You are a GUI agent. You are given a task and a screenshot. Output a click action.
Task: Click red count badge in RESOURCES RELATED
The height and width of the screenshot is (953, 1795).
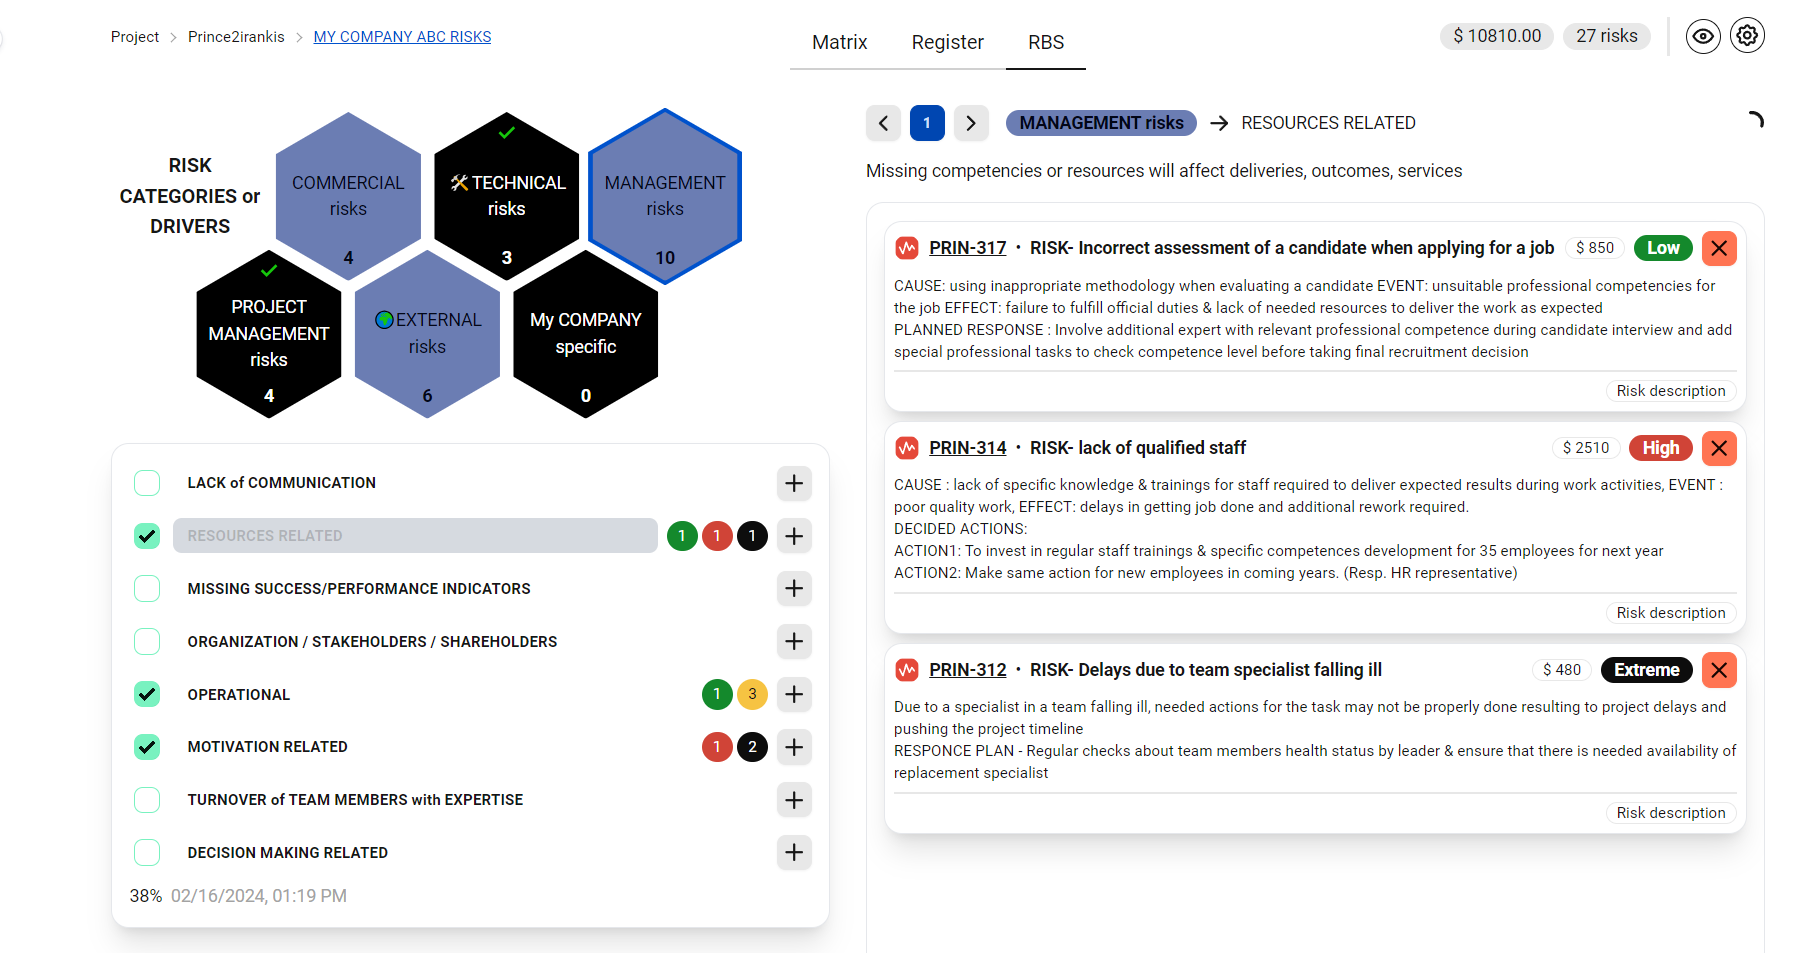(717, 536)
